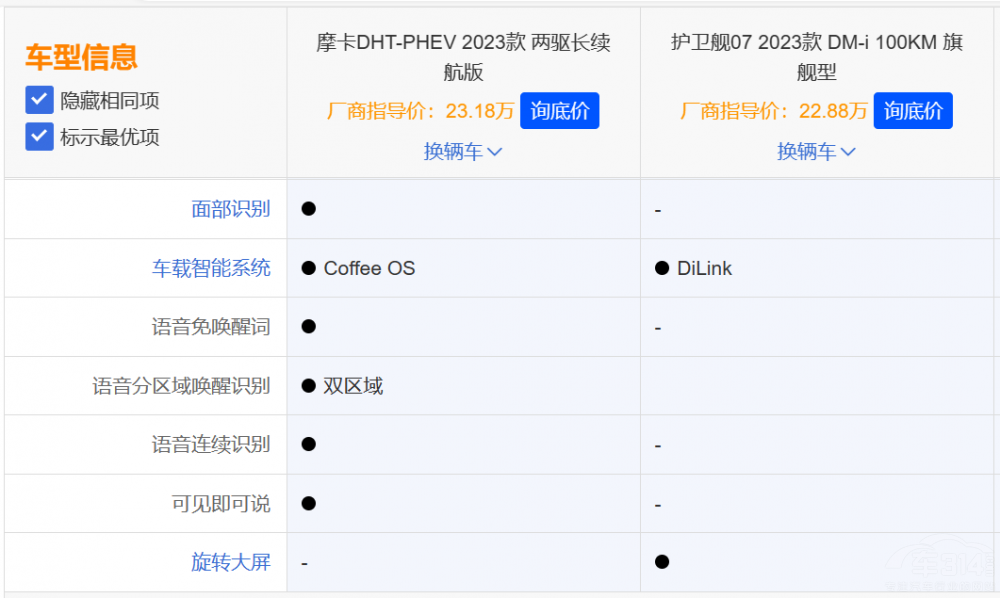This screenshot has height=598, width=1000.
Task: Toggle the 标示最优项 checkbox
Action: (40, 137)
